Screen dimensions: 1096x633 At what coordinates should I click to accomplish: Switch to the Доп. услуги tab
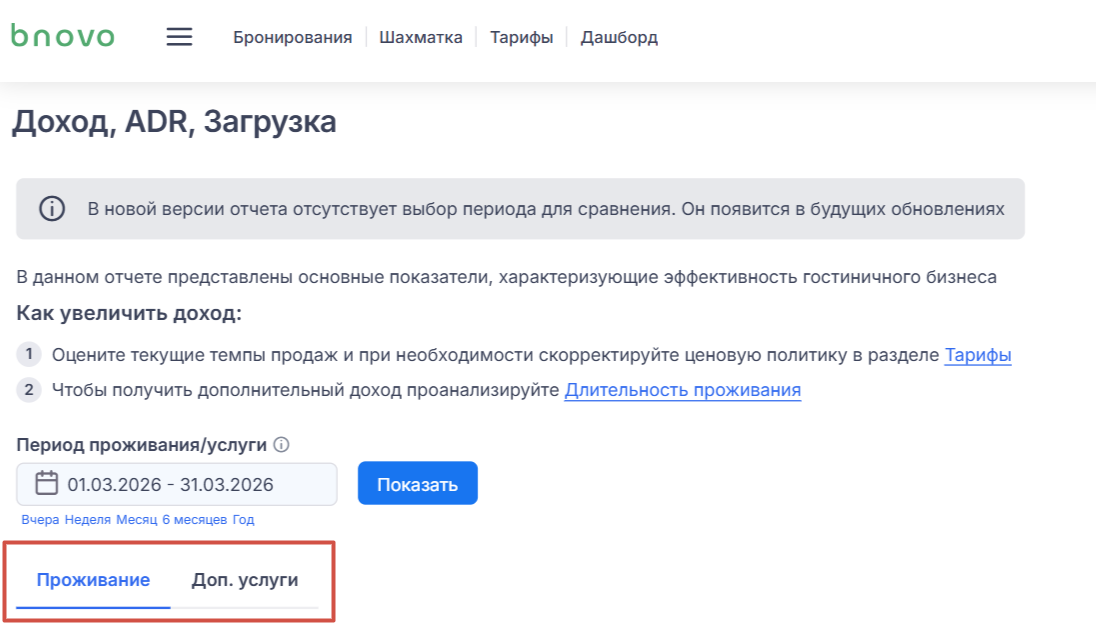click(x=244, y=580)
